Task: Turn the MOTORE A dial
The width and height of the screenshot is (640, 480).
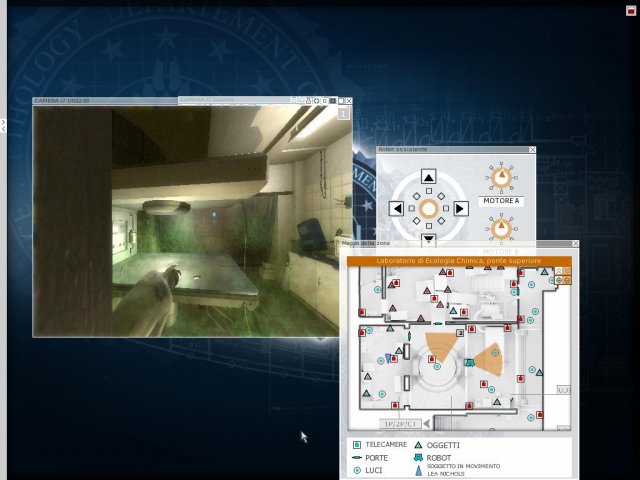Action: pos(501,179)
